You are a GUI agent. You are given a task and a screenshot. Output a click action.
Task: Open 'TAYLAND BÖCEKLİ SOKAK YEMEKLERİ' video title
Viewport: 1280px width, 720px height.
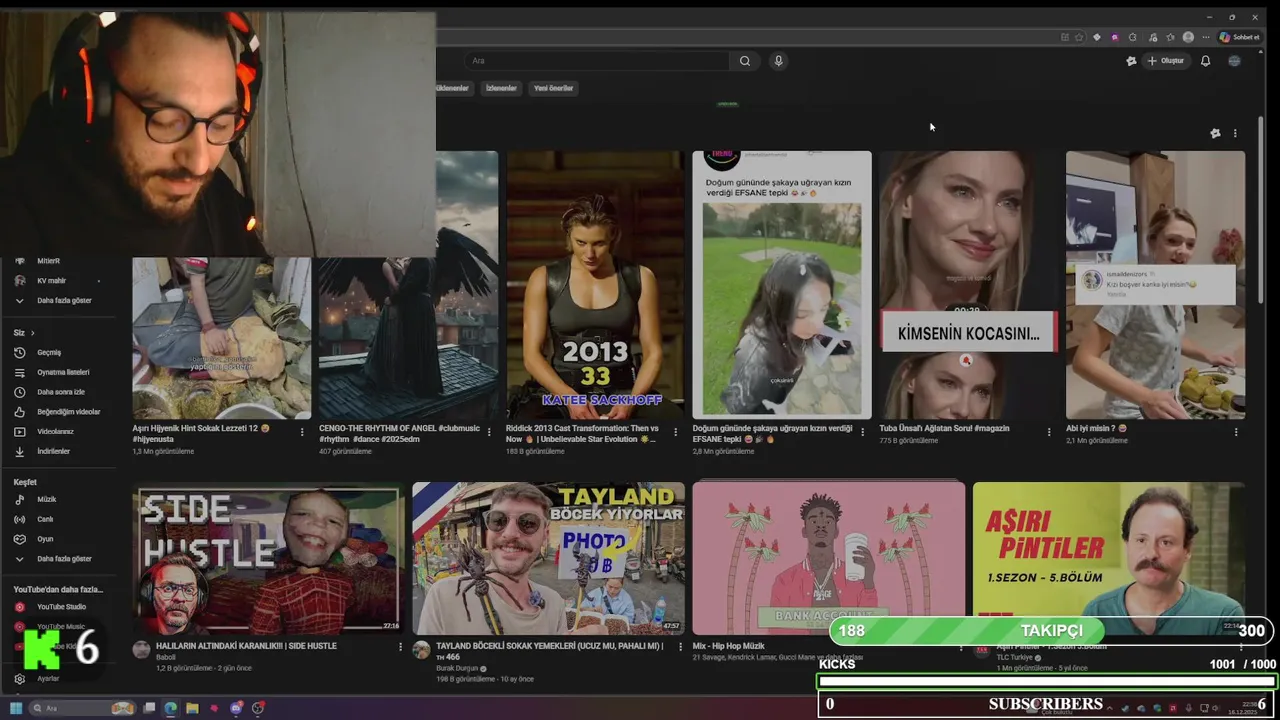tap(549, 651)
